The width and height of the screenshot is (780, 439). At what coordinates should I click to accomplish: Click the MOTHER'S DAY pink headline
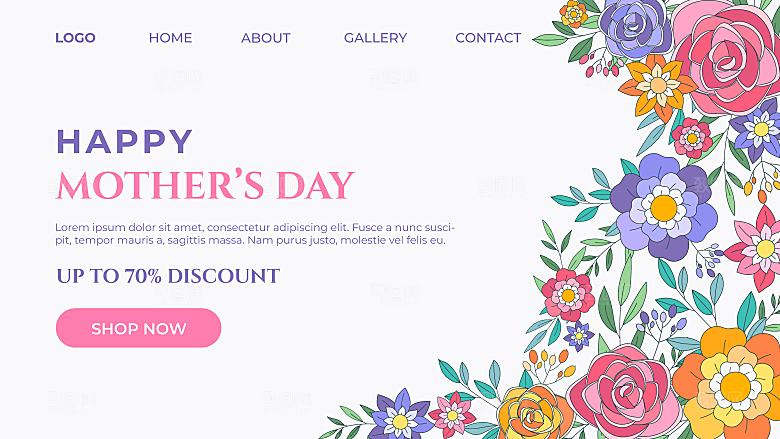click(x=205, y=185)
